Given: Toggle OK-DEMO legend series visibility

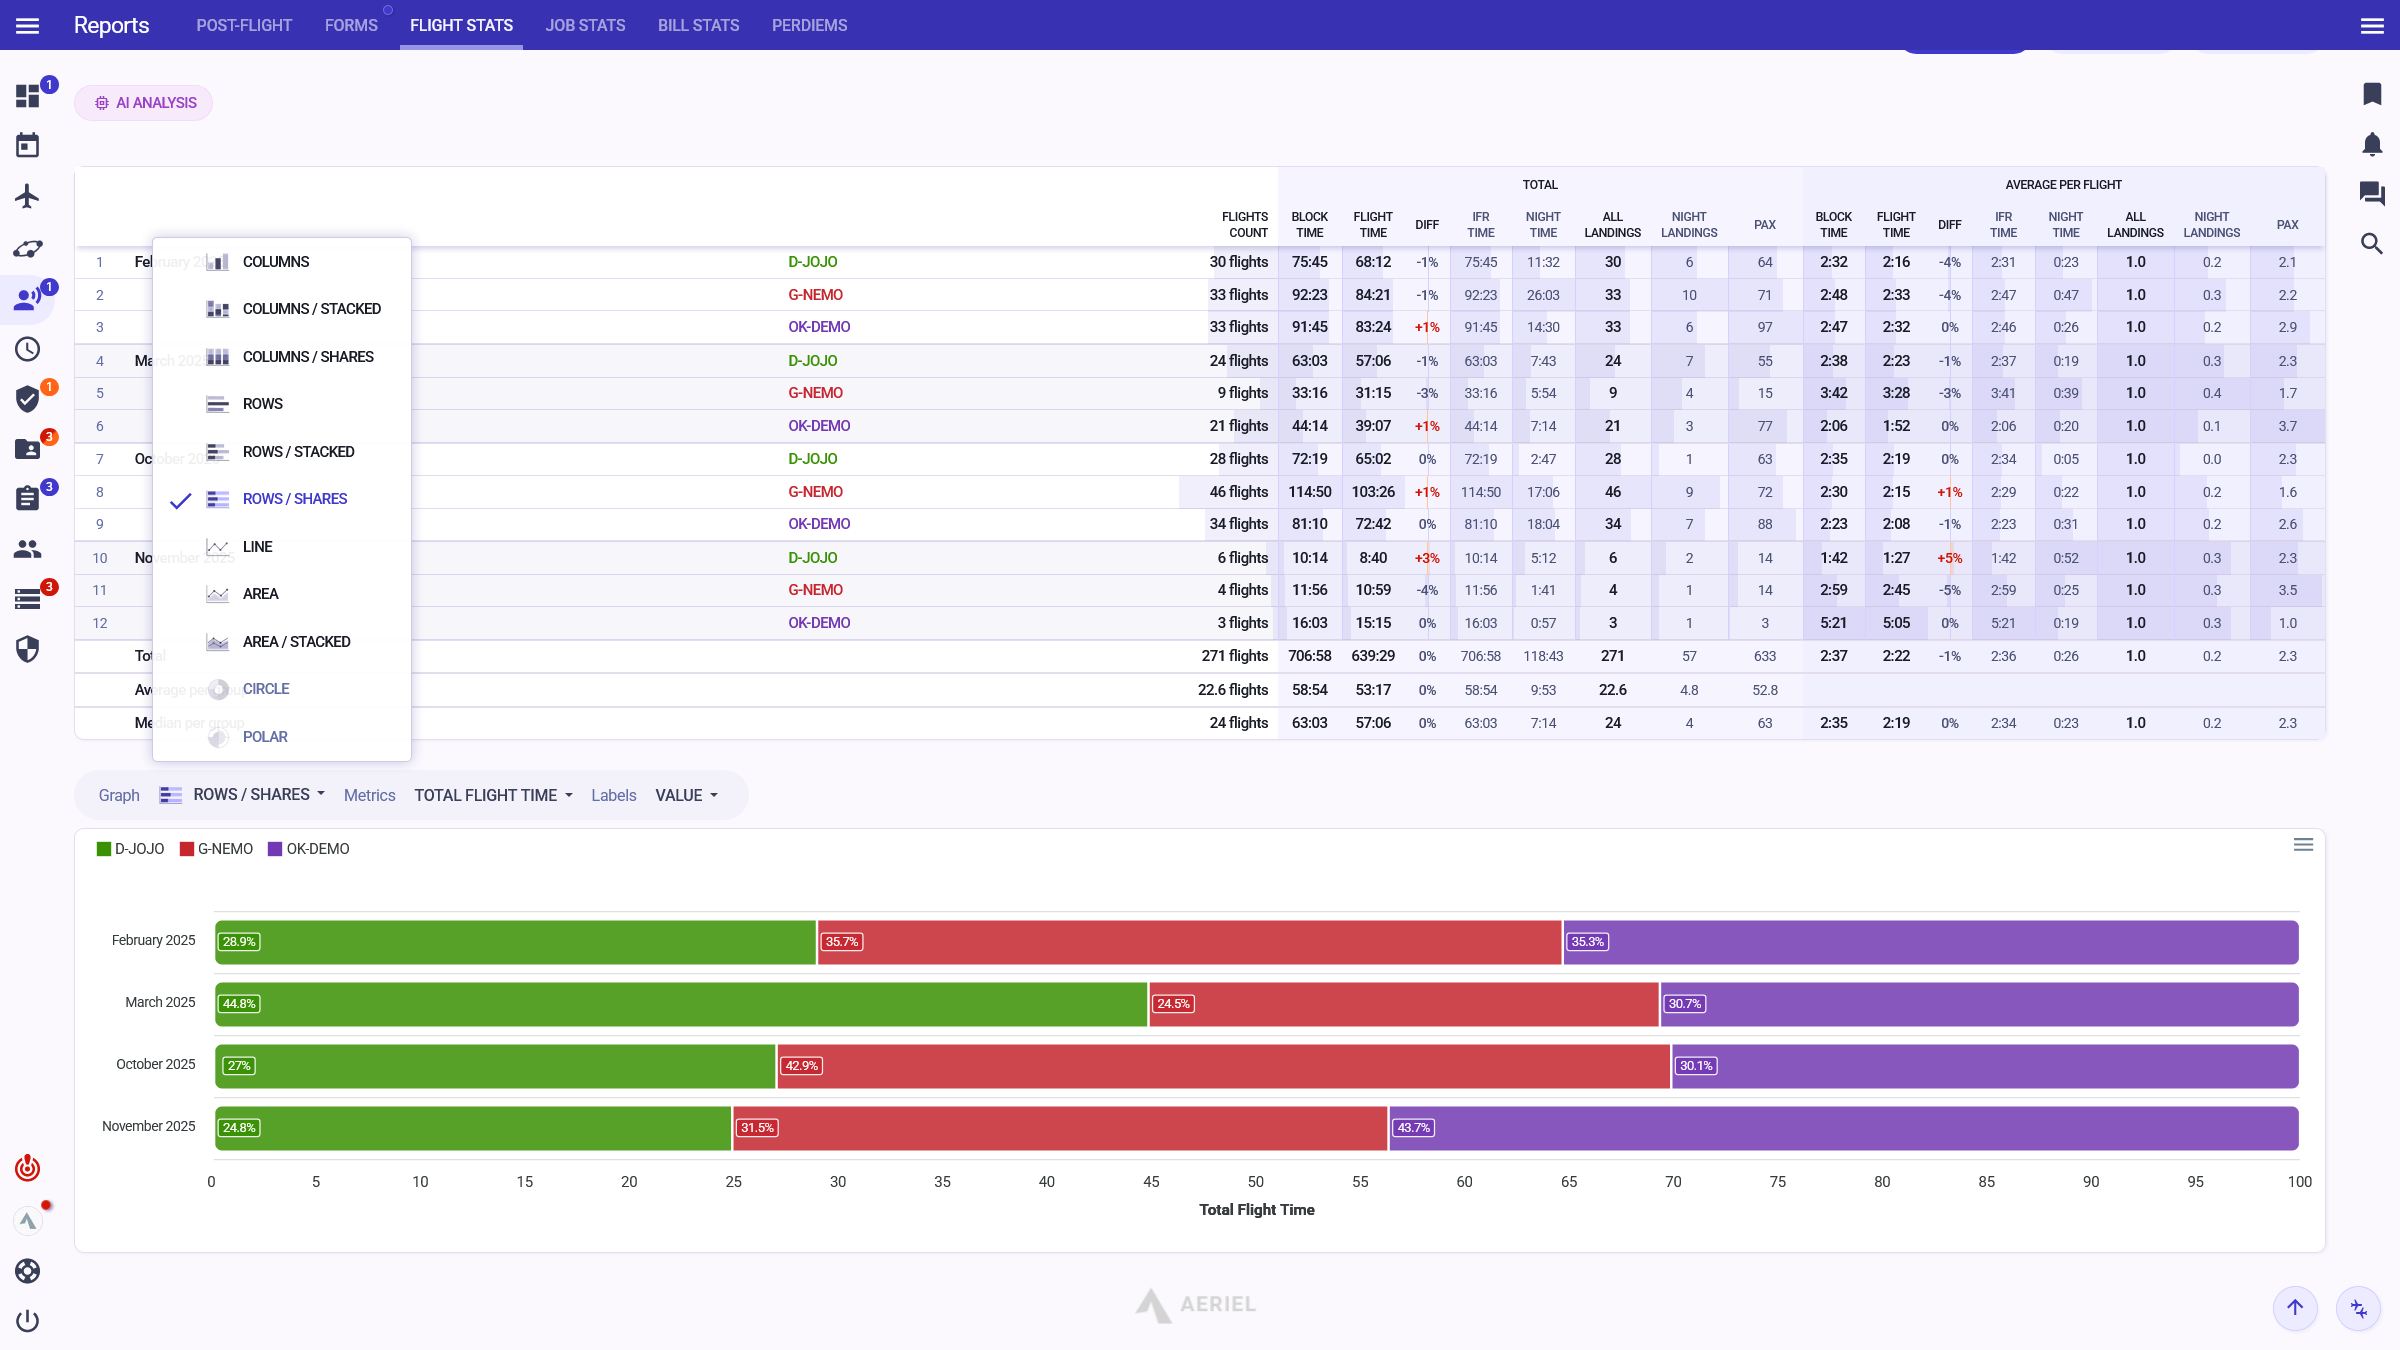Looking at the screenshot, I should (309, 849).
